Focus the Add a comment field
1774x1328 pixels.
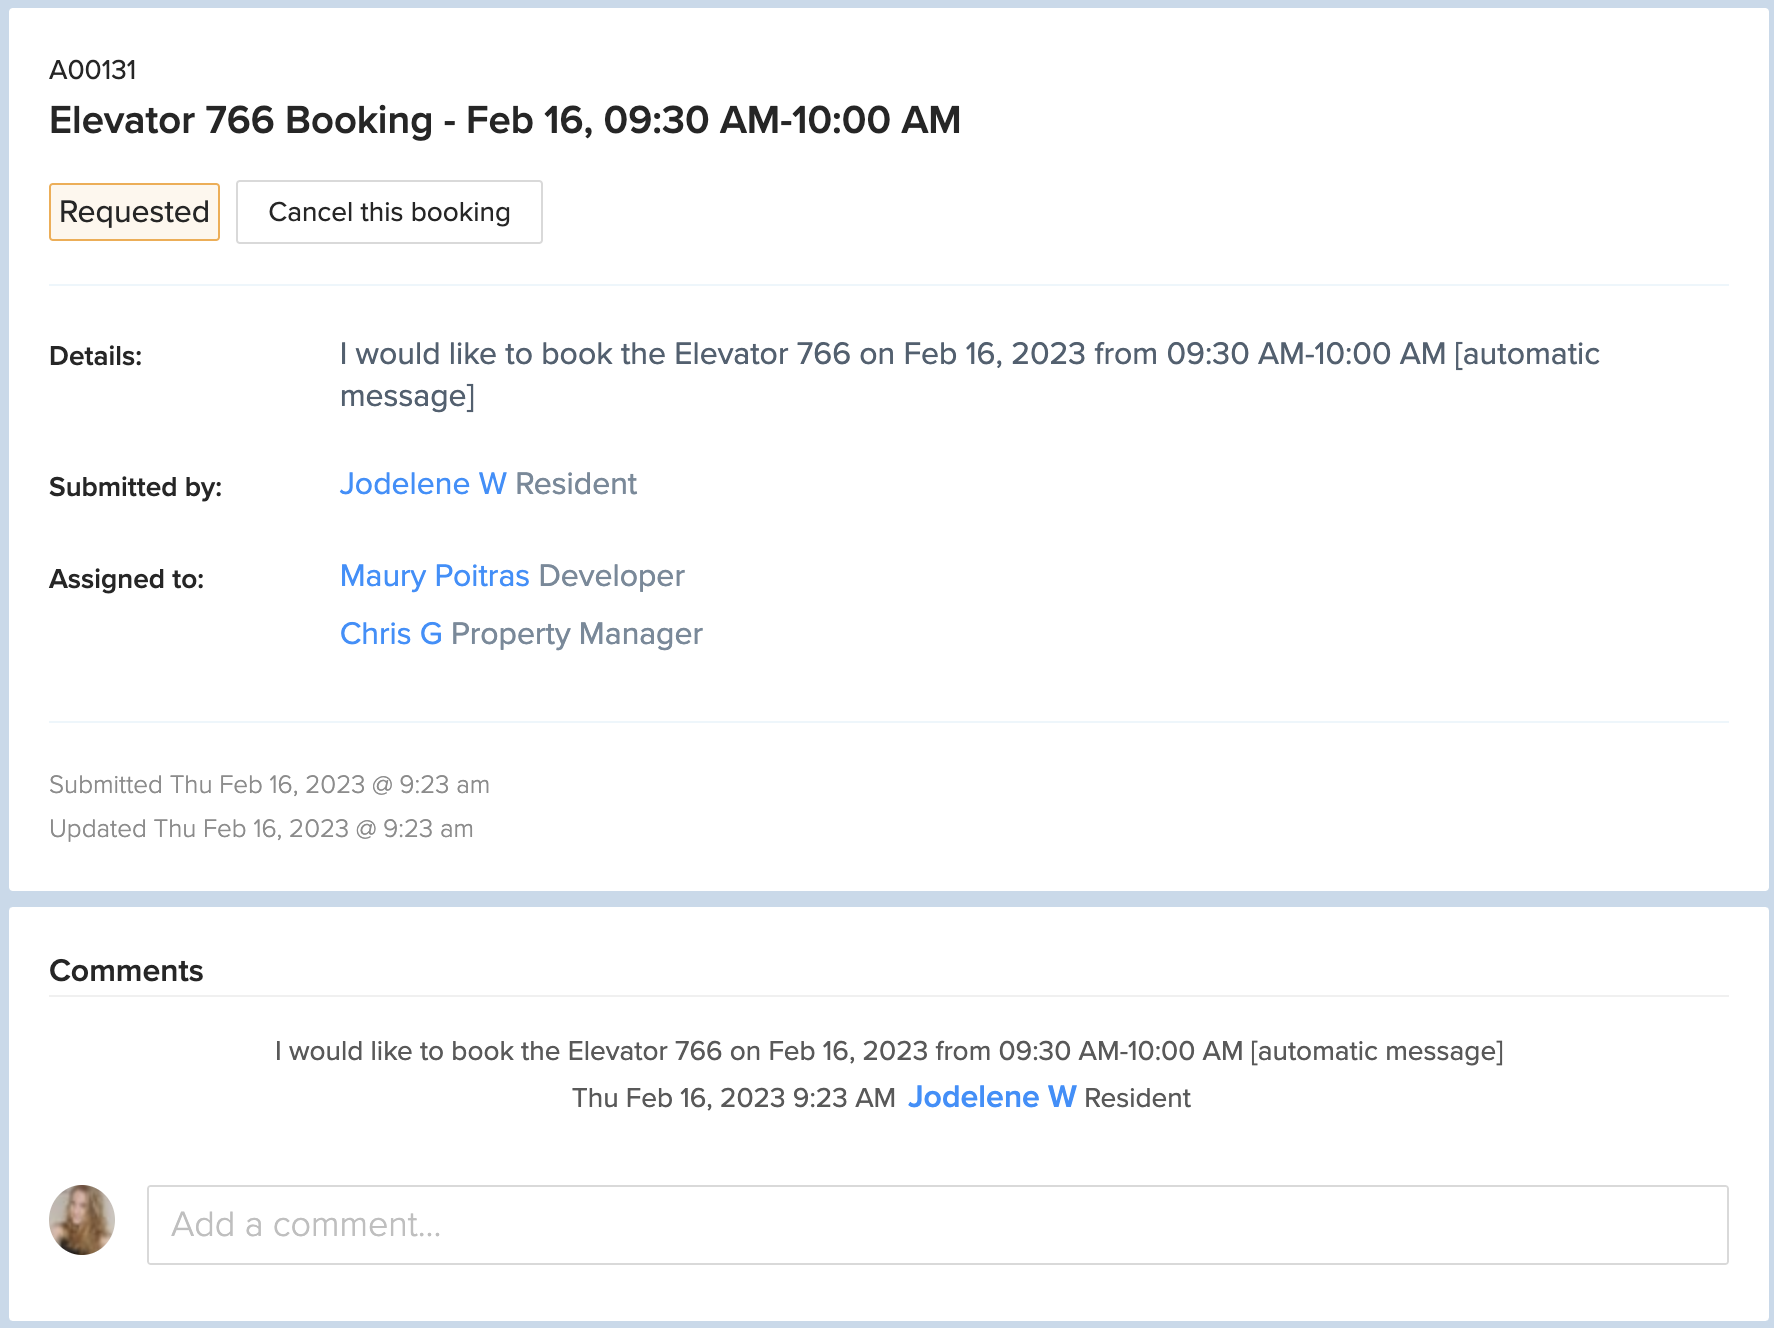938,1225
